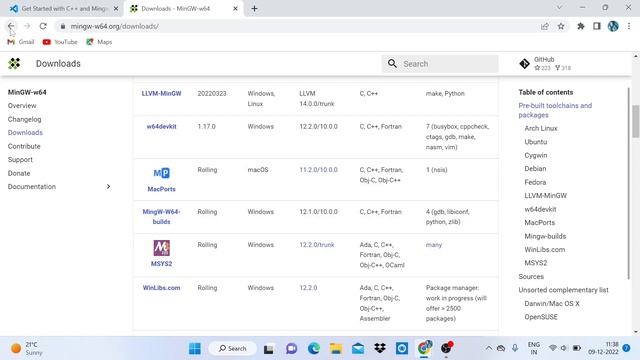Jump to Fedora in table of contents
This screenshot has height=360, width=640.
point(535,182)
